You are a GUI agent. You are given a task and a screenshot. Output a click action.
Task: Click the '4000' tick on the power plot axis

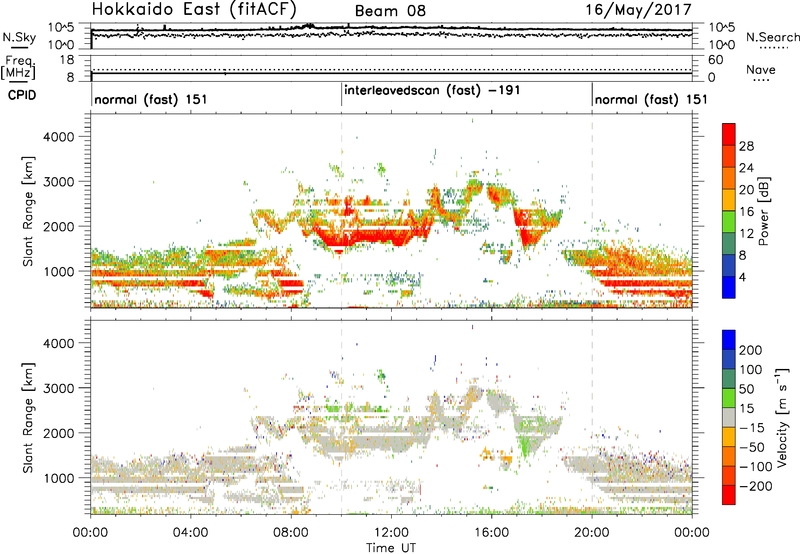tap(58, 137)
